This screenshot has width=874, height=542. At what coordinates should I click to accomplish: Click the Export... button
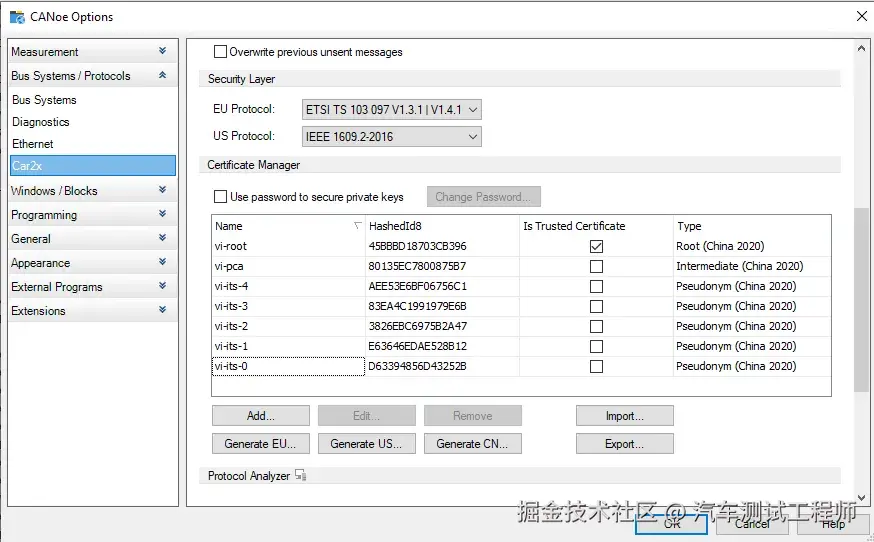click(624, 444)
